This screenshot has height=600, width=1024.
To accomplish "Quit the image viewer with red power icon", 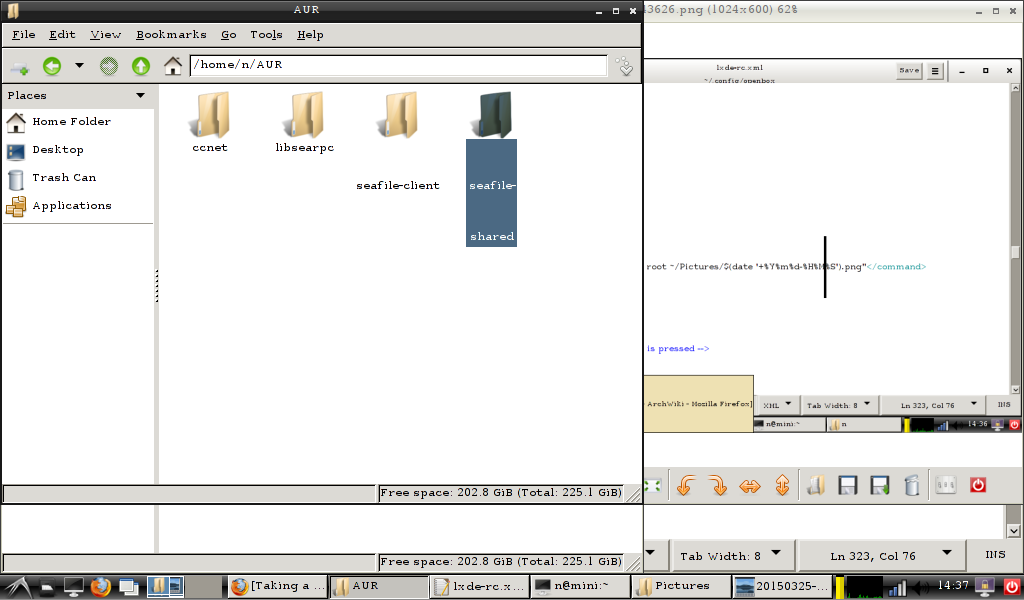I will tap(978, 486).
